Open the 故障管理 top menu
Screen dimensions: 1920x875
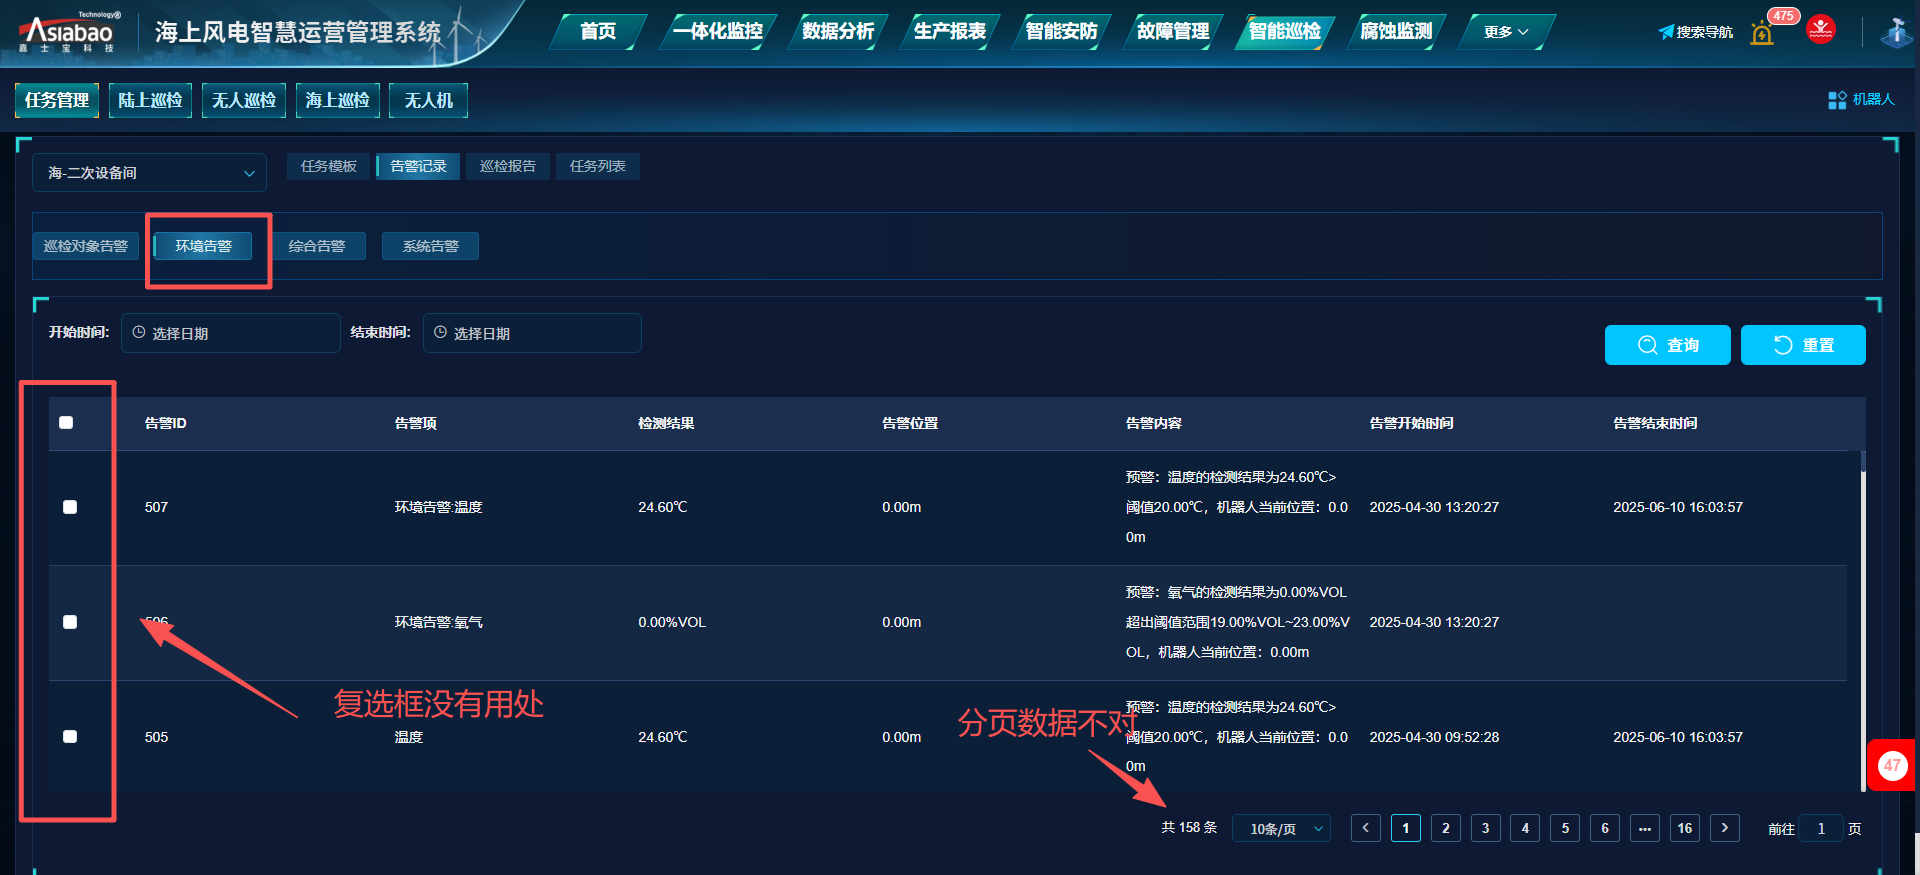click(1173, 32)
